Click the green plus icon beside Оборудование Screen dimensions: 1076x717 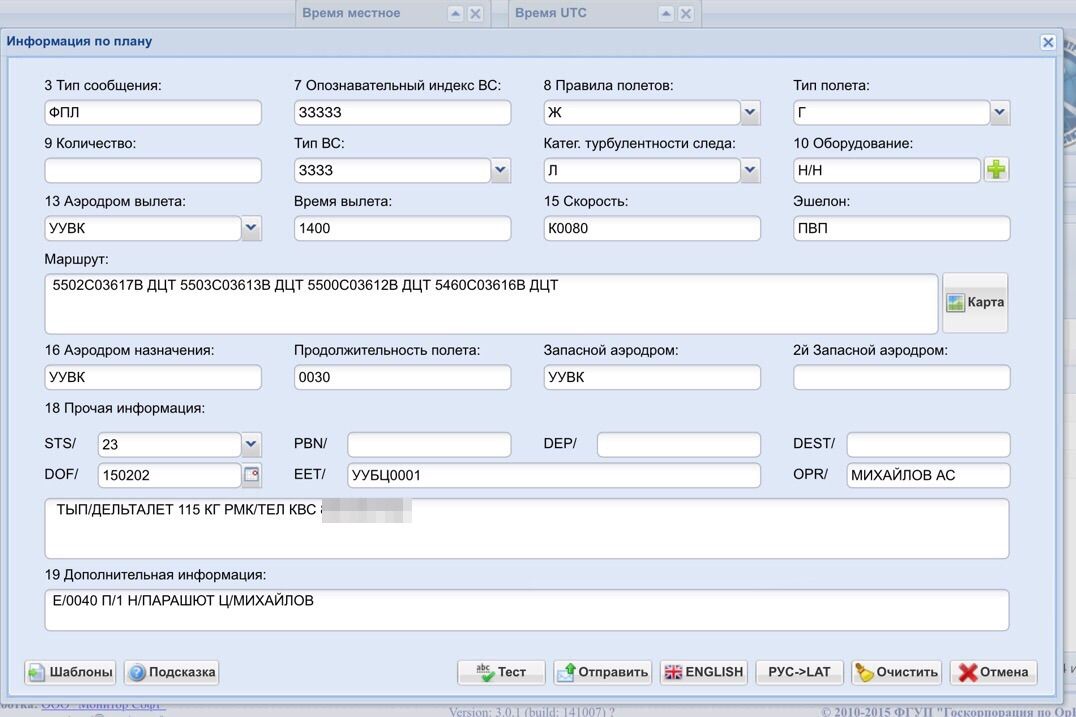pyautogui.click(x=996, y=169)
